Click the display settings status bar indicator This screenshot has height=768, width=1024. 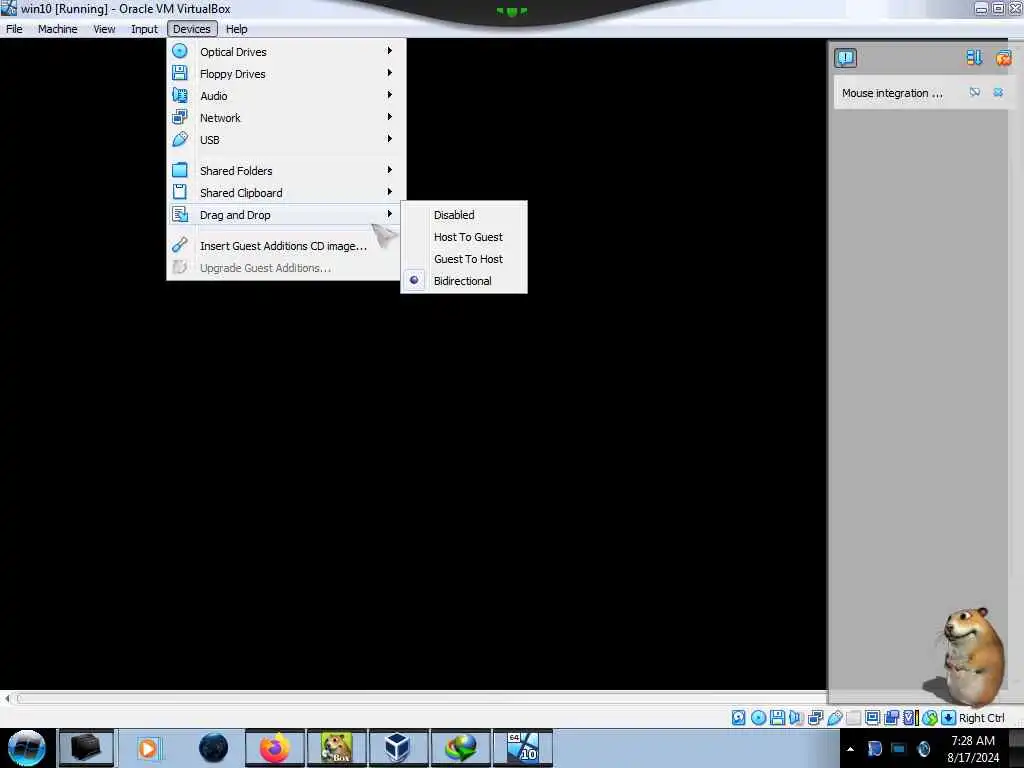pos(872,718)
